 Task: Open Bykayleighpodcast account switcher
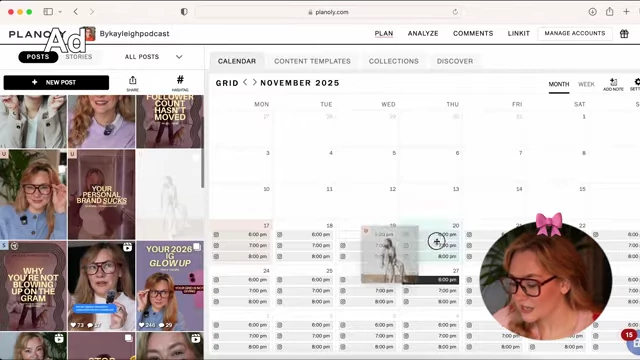pos(134,34)
